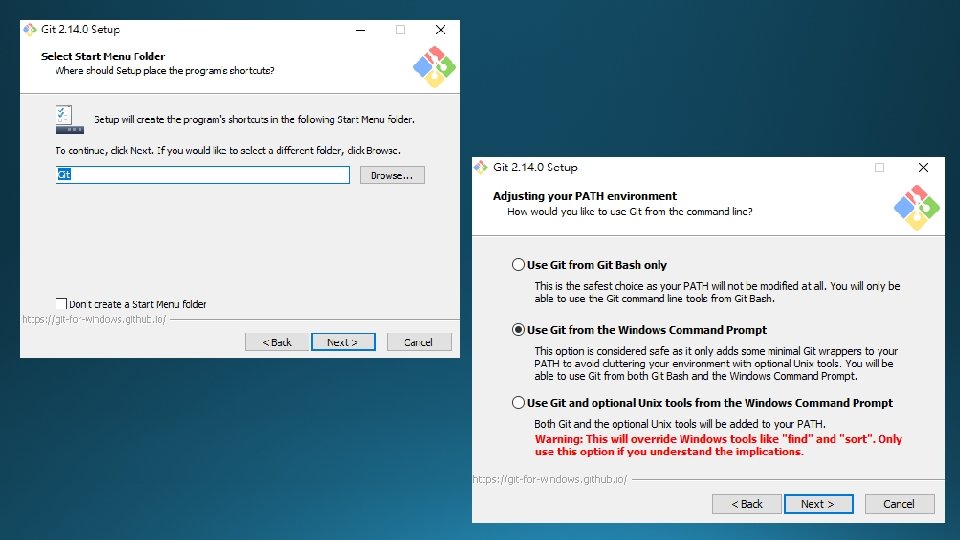Click Cancel in Start Menu Folder window
This screenshot has width=960, height=540.
tap(419, 342)
